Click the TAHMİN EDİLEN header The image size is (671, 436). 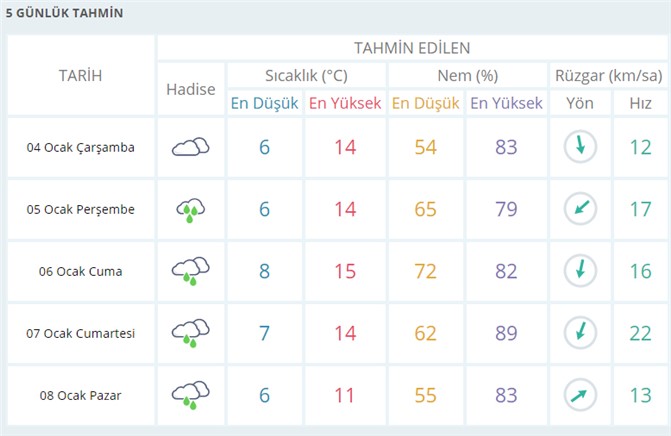click(411, 48)
